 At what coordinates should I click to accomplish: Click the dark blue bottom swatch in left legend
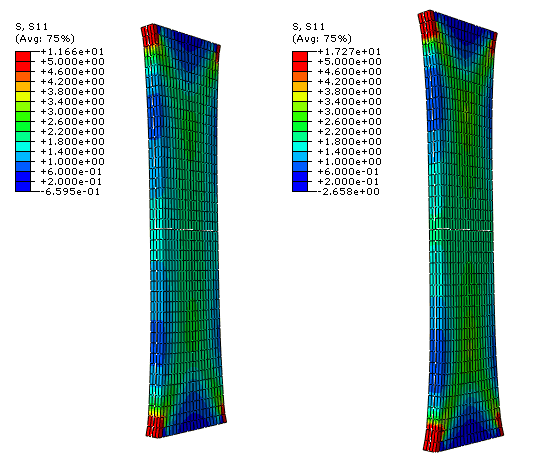[x=23, y=187]
